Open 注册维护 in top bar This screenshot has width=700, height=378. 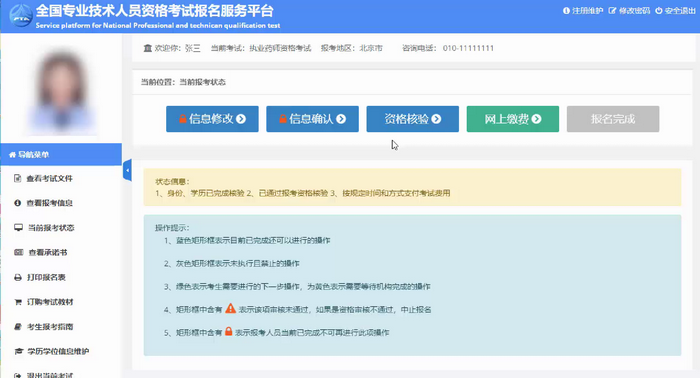click(583, 11)
